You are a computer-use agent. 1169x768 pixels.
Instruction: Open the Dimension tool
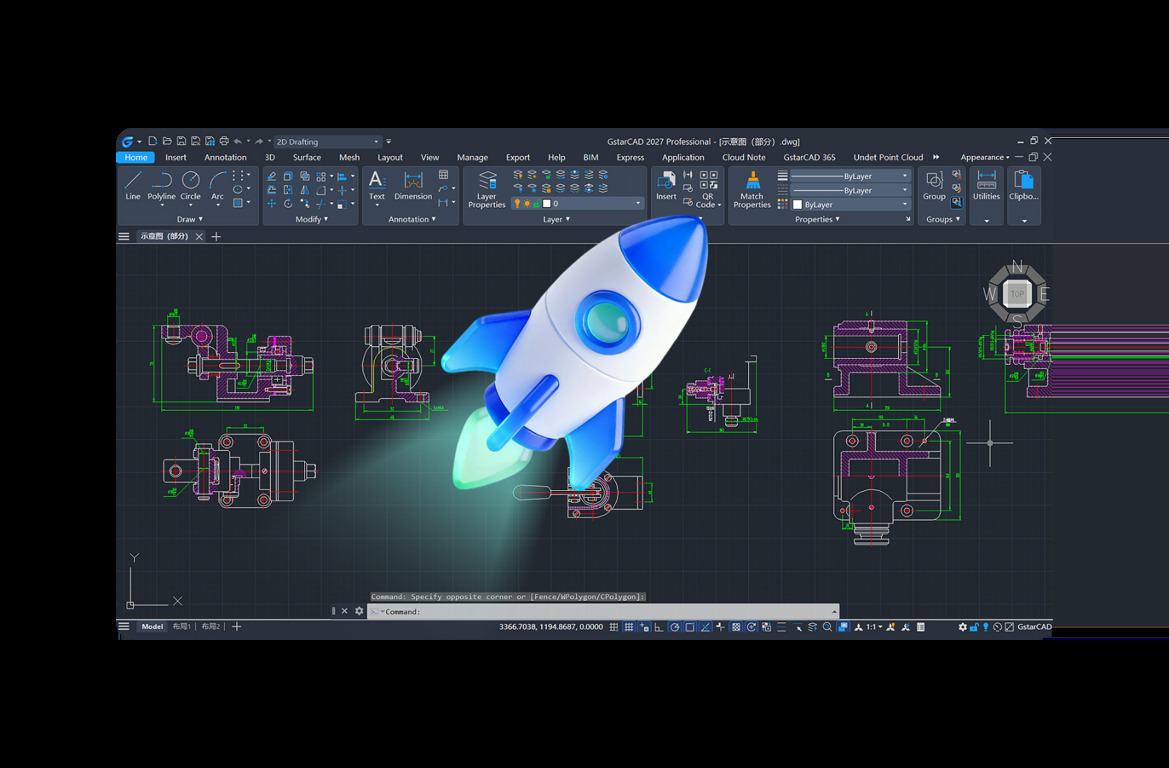click(413, 186)
